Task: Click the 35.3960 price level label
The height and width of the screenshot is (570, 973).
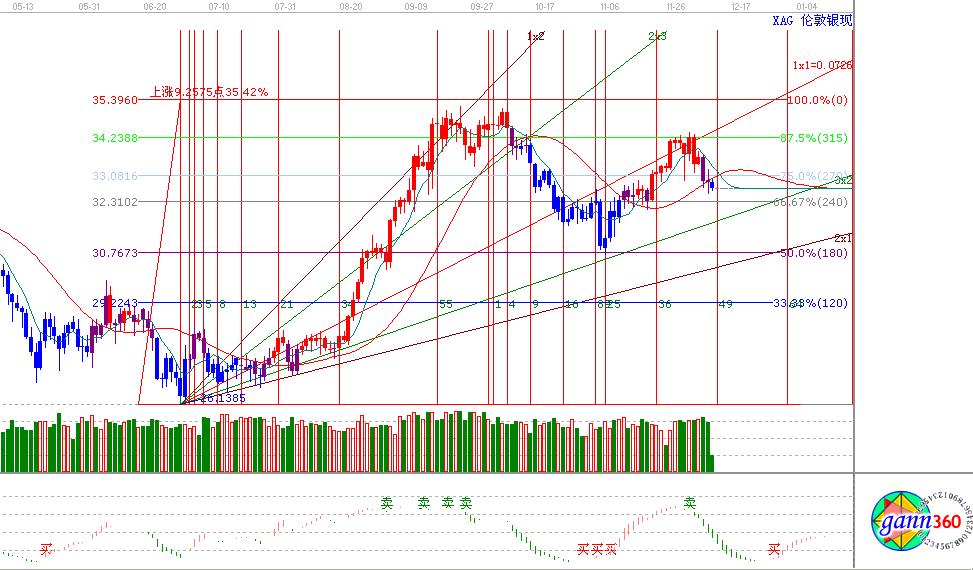Action: (x=114, y=100)
